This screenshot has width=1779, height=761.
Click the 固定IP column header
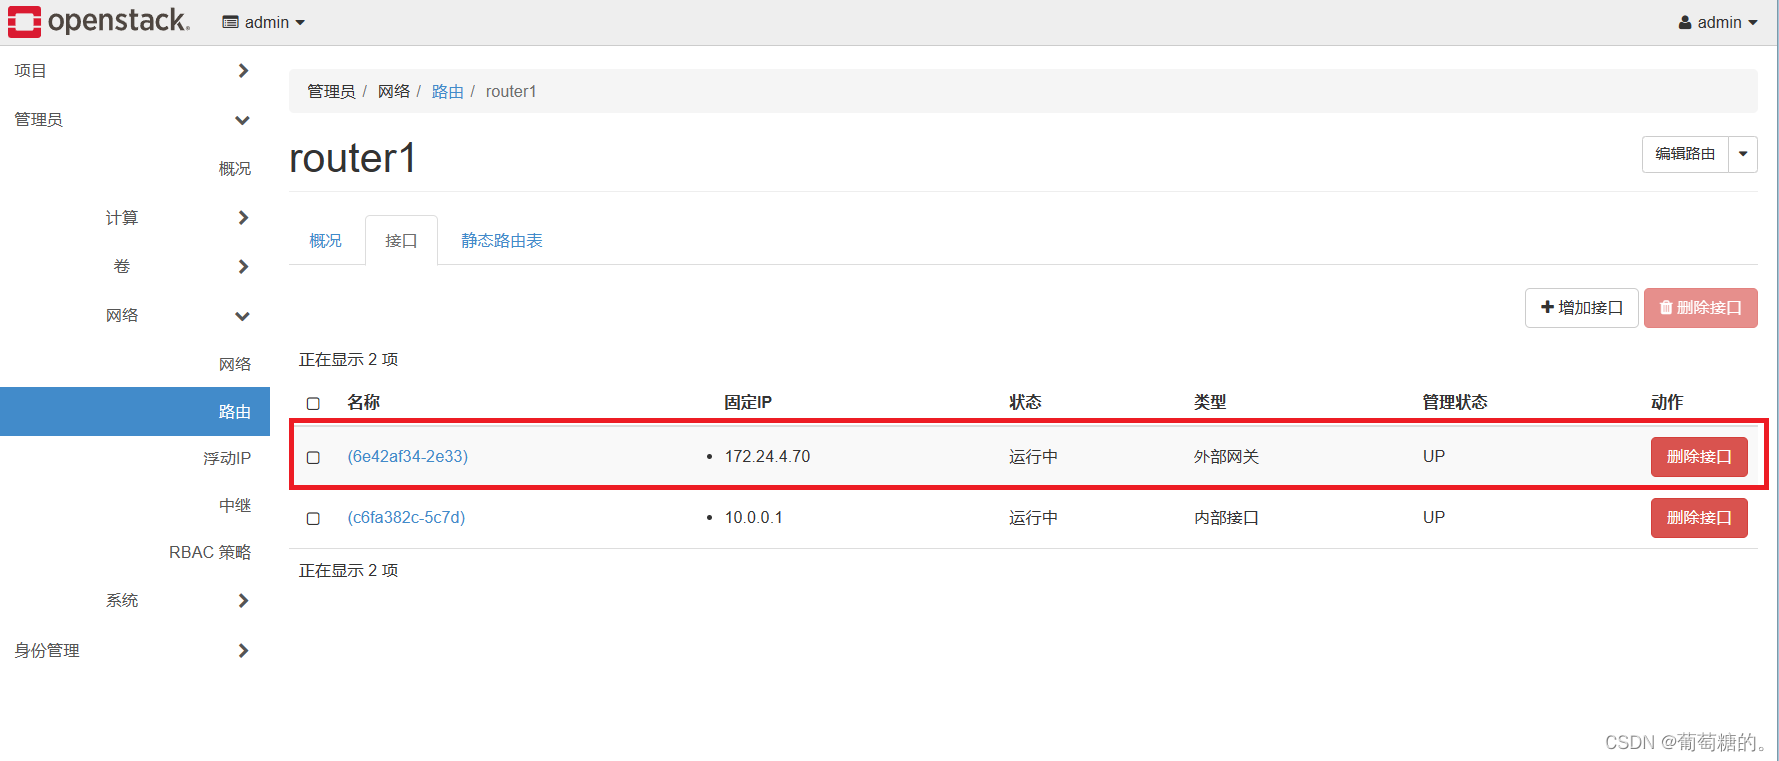click(x=748, y=402)
